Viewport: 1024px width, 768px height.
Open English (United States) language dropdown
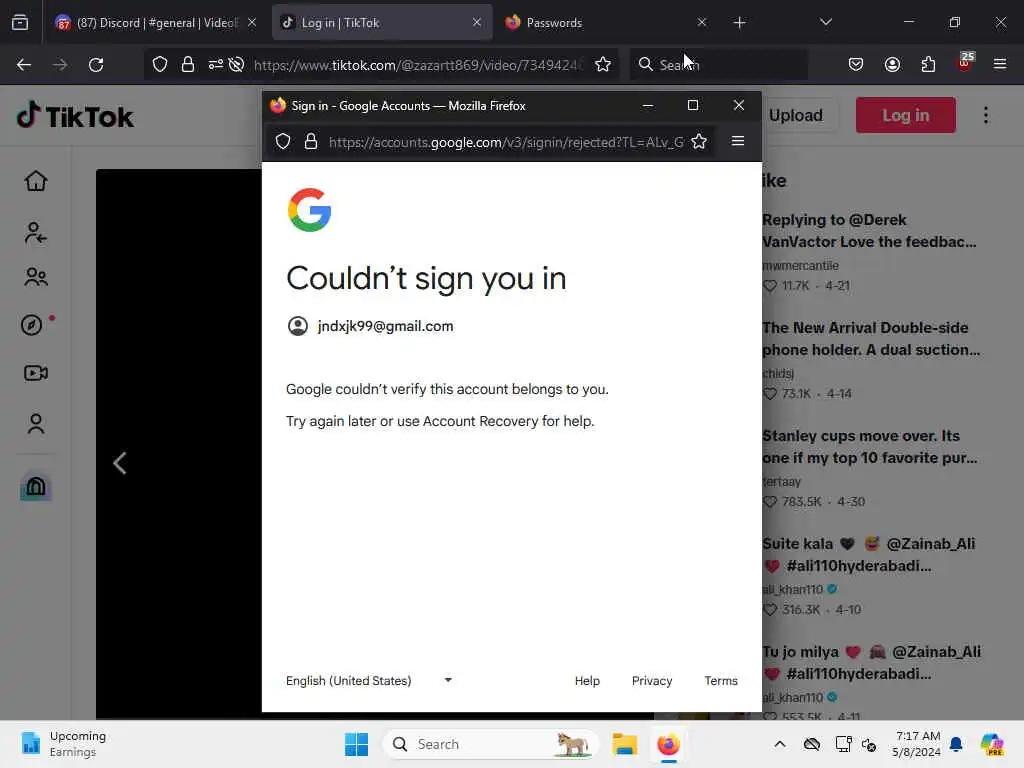pos(369,680)
